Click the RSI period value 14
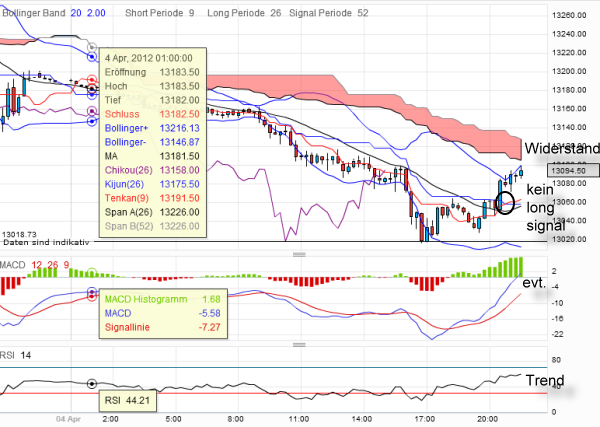The width and height of the screenshot is (600, 427). [26, 355]
